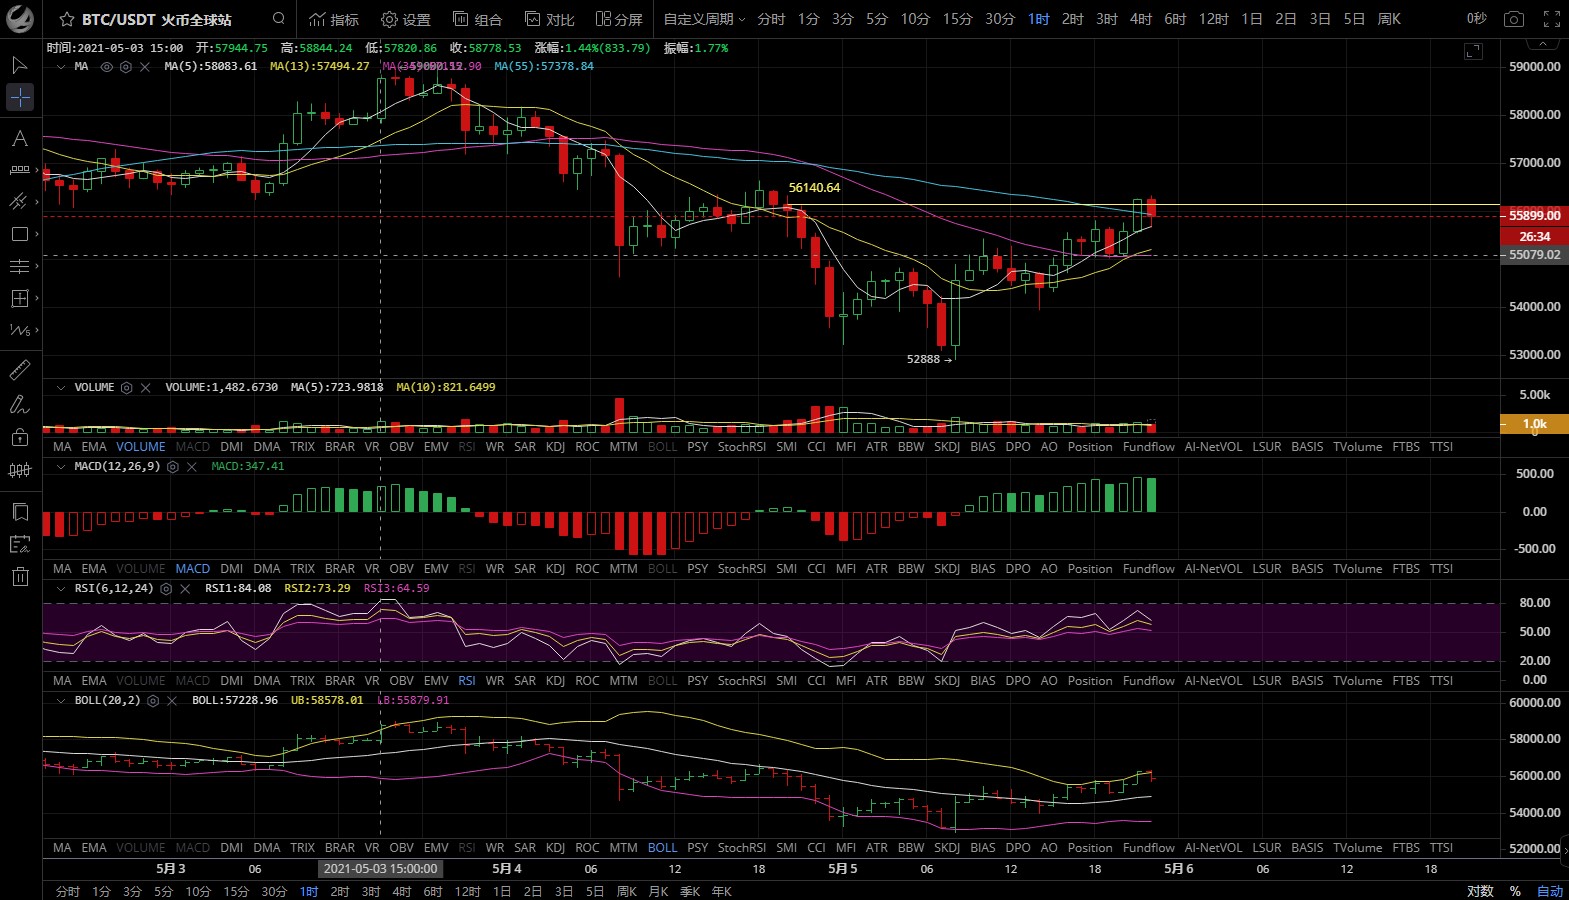Maximize the main price chart pane
The image size is (1569, 900).
pyautogui.click(x=1473, y=51)
